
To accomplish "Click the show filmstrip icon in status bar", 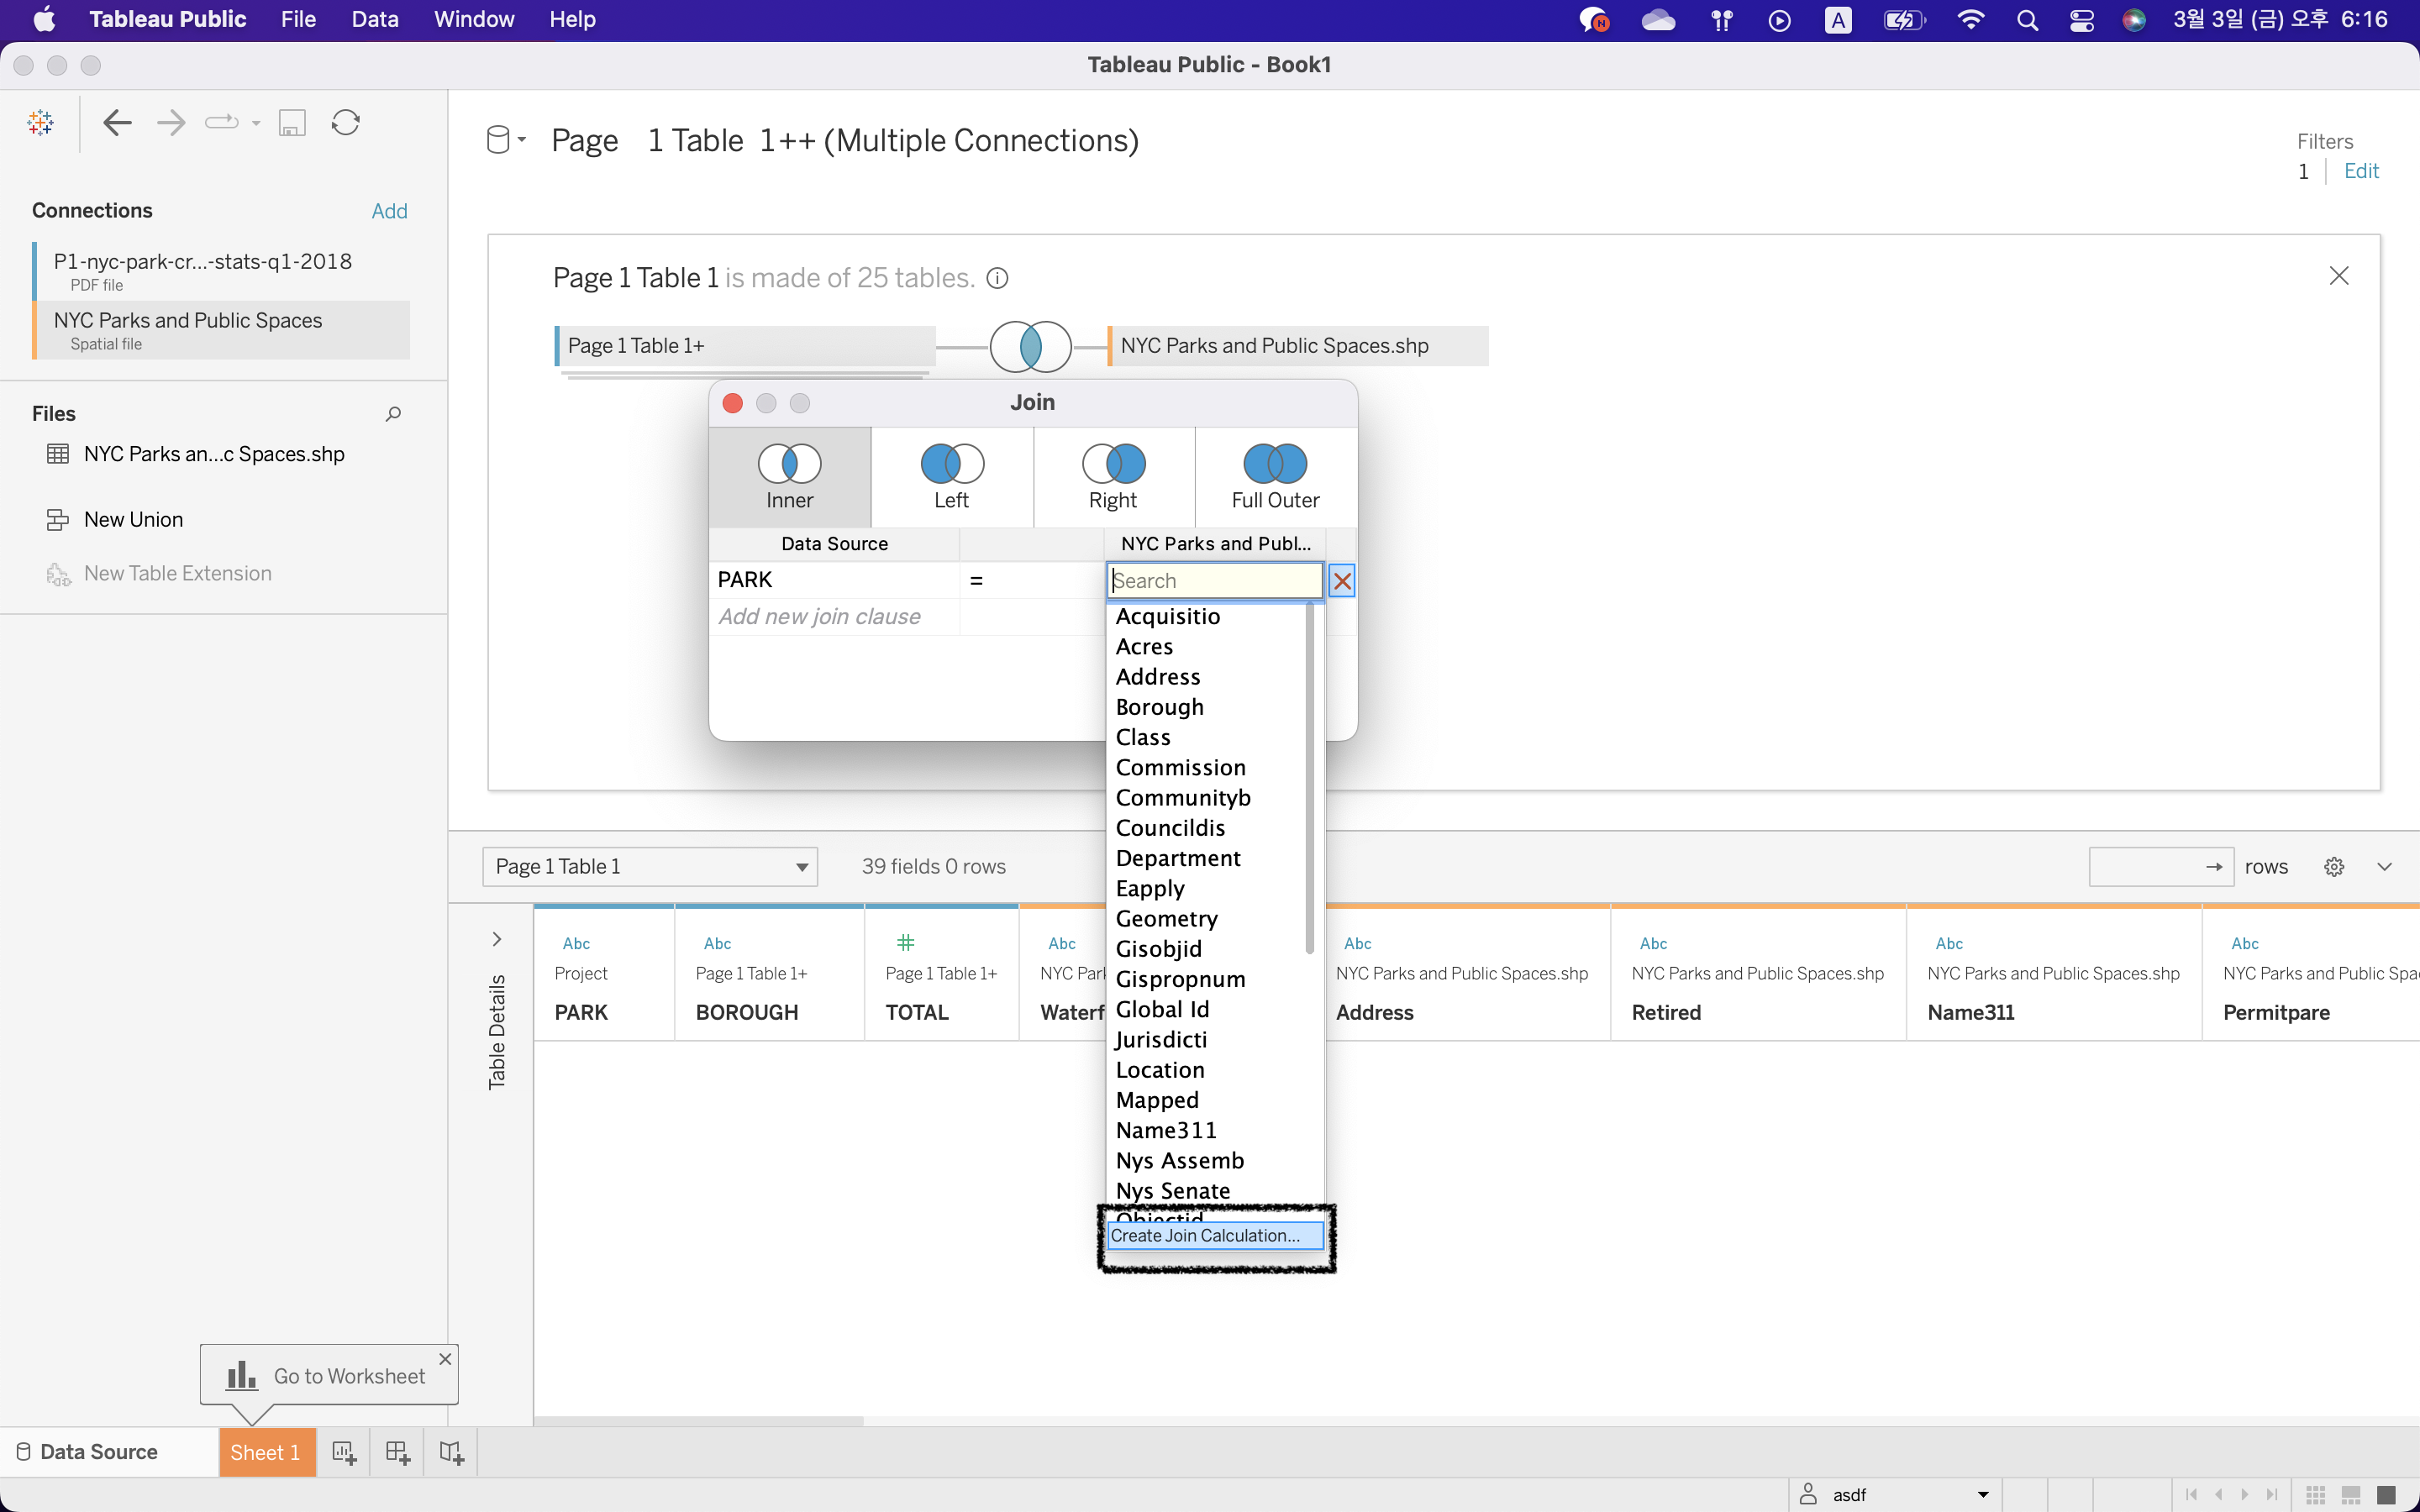I will click(2351, 1494).
